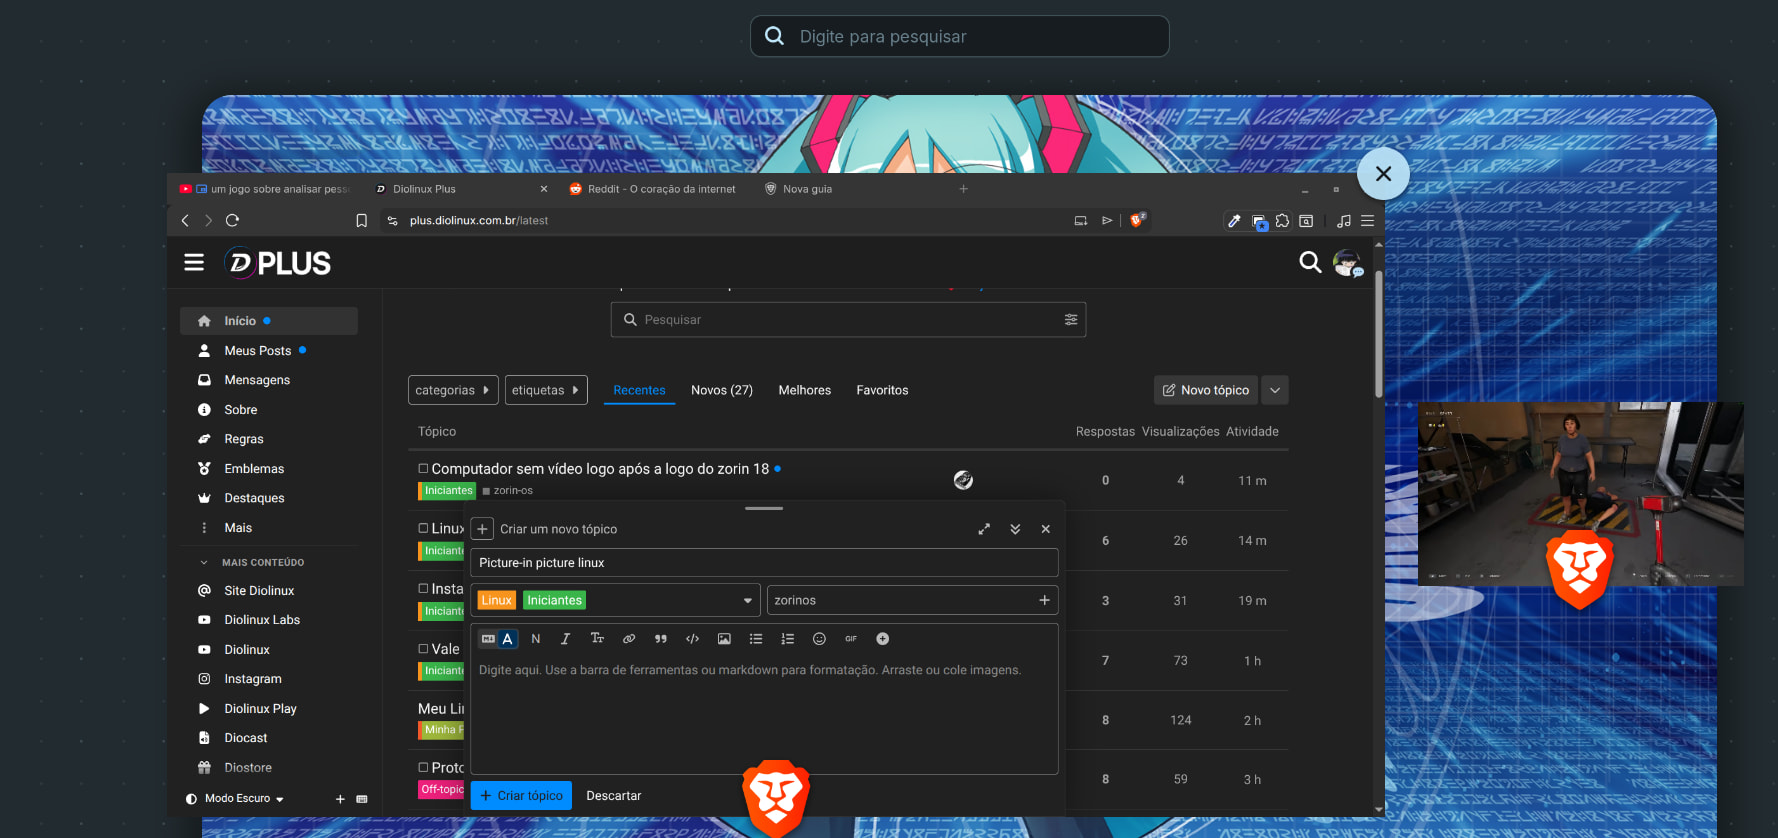
Task: Insert preformatted code with the code icon
Action: 692,639
